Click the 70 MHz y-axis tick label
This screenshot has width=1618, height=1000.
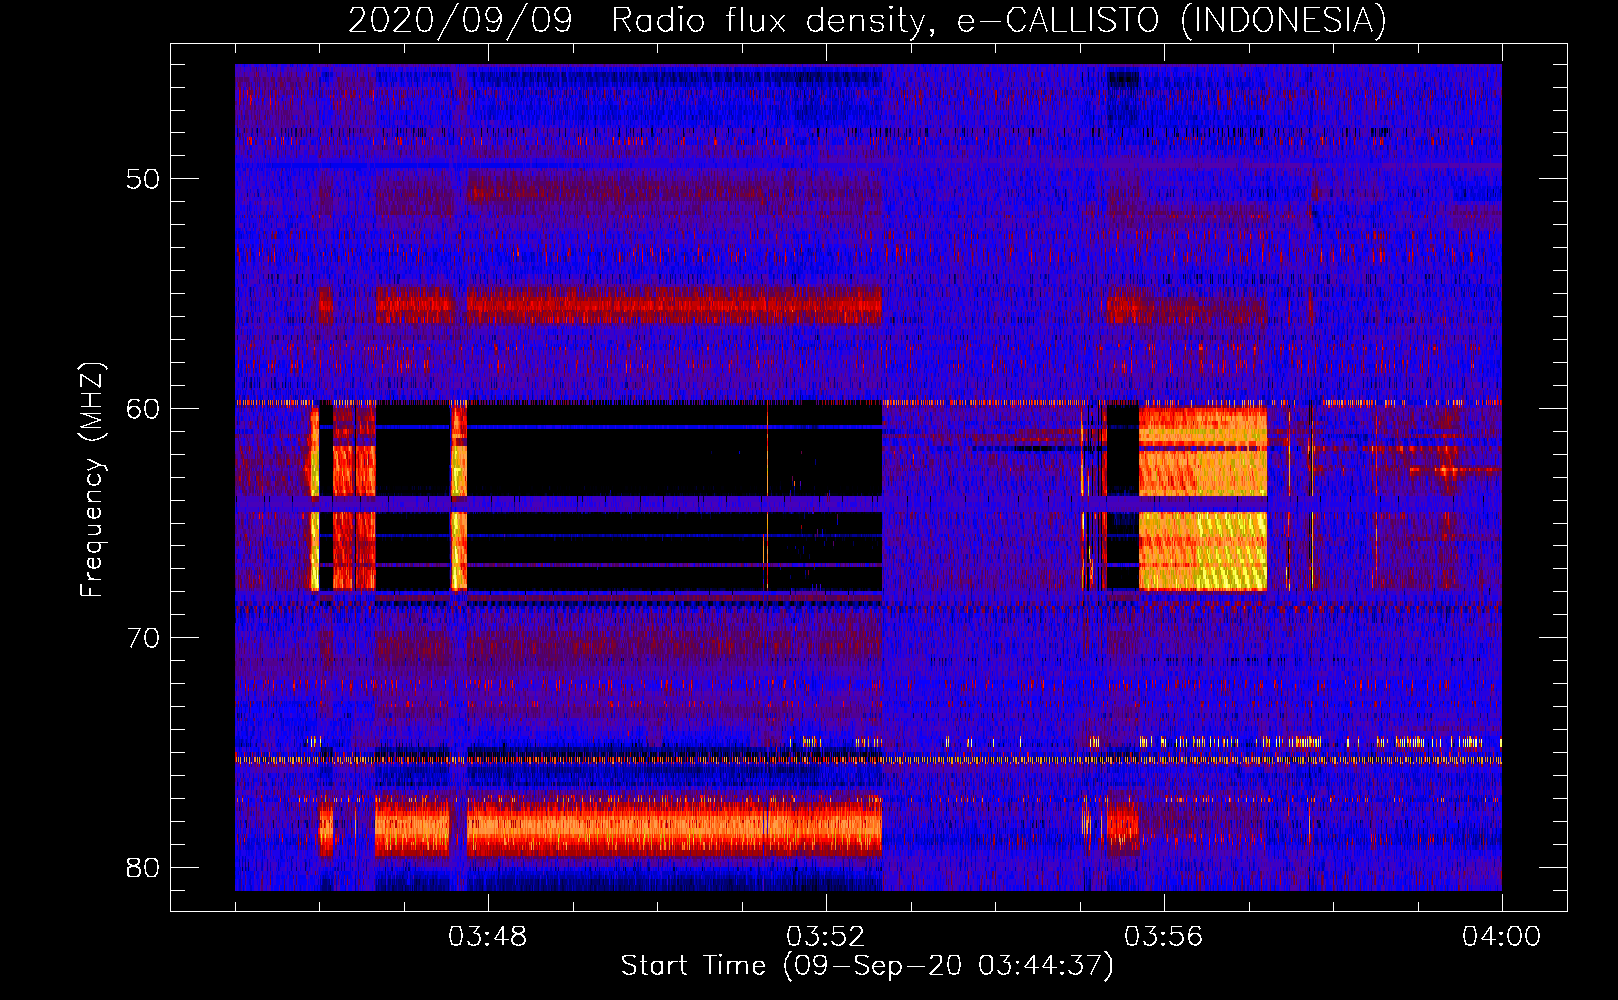(143, 638)
